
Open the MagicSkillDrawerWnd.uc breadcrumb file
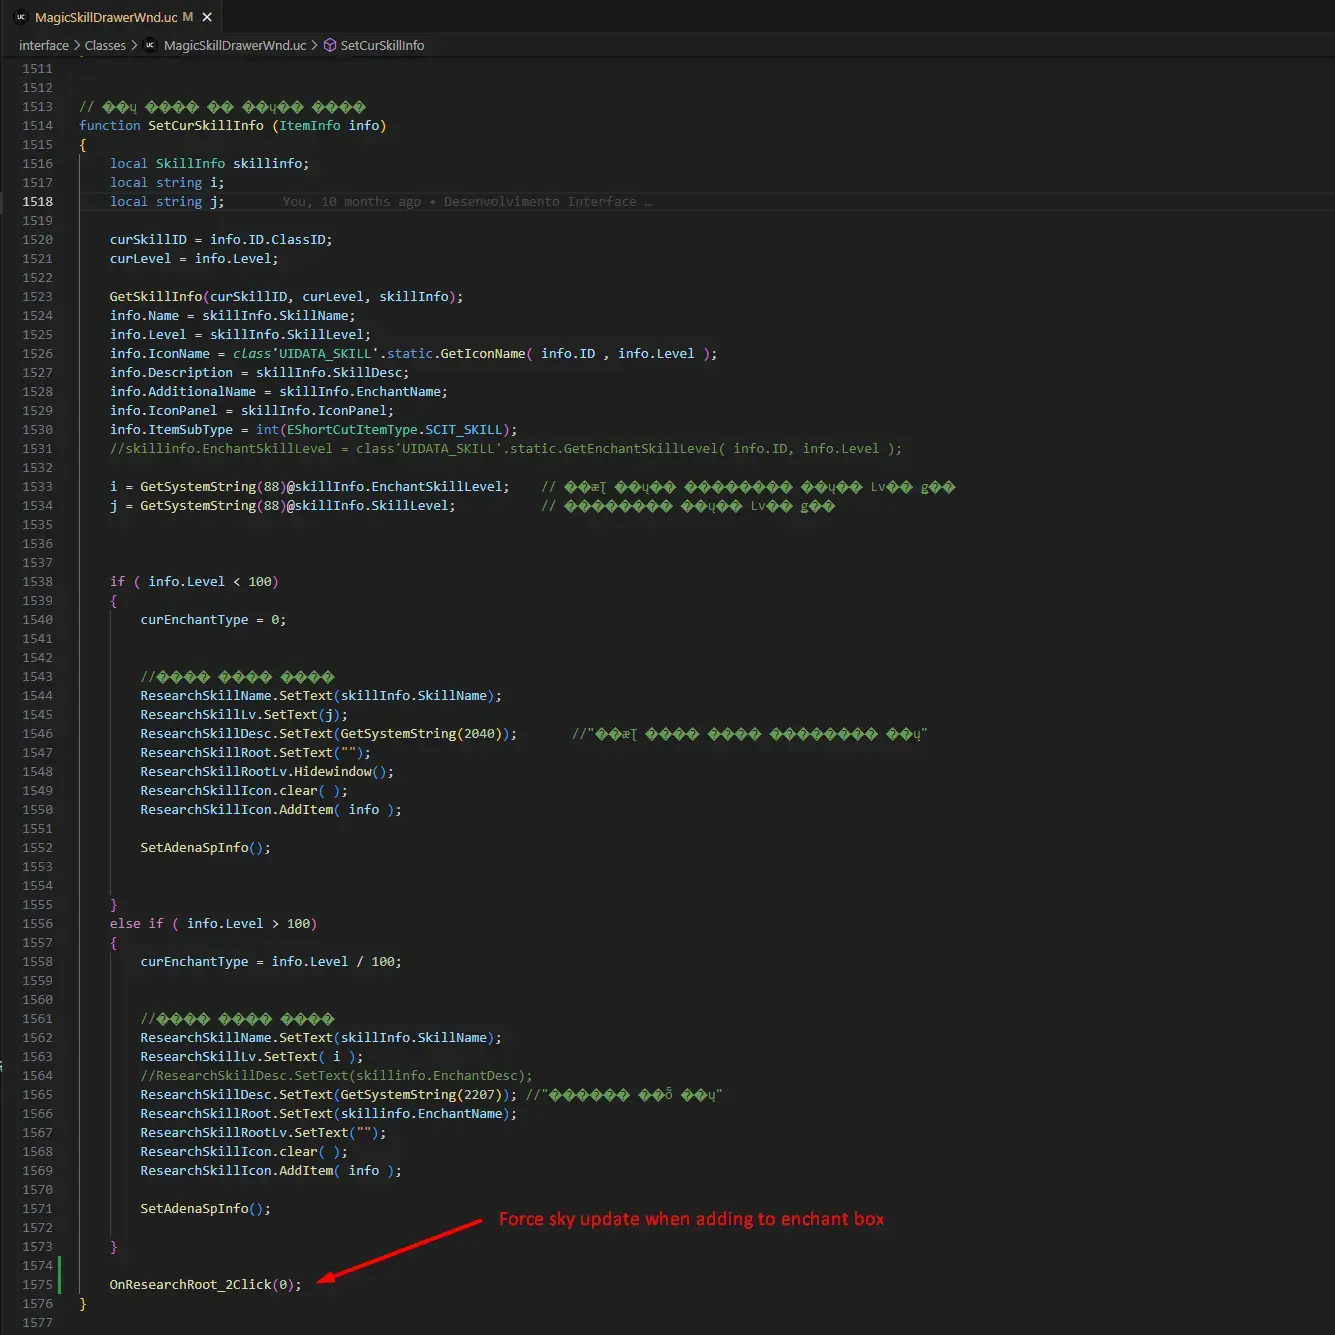[235, 45]
